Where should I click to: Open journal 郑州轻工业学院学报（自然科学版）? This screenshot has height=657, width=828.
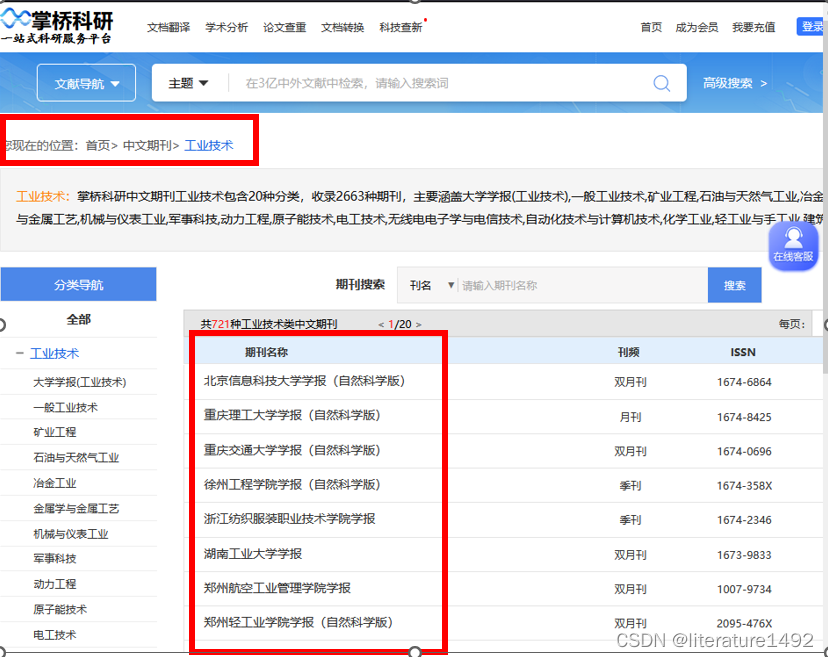(298, 622)
